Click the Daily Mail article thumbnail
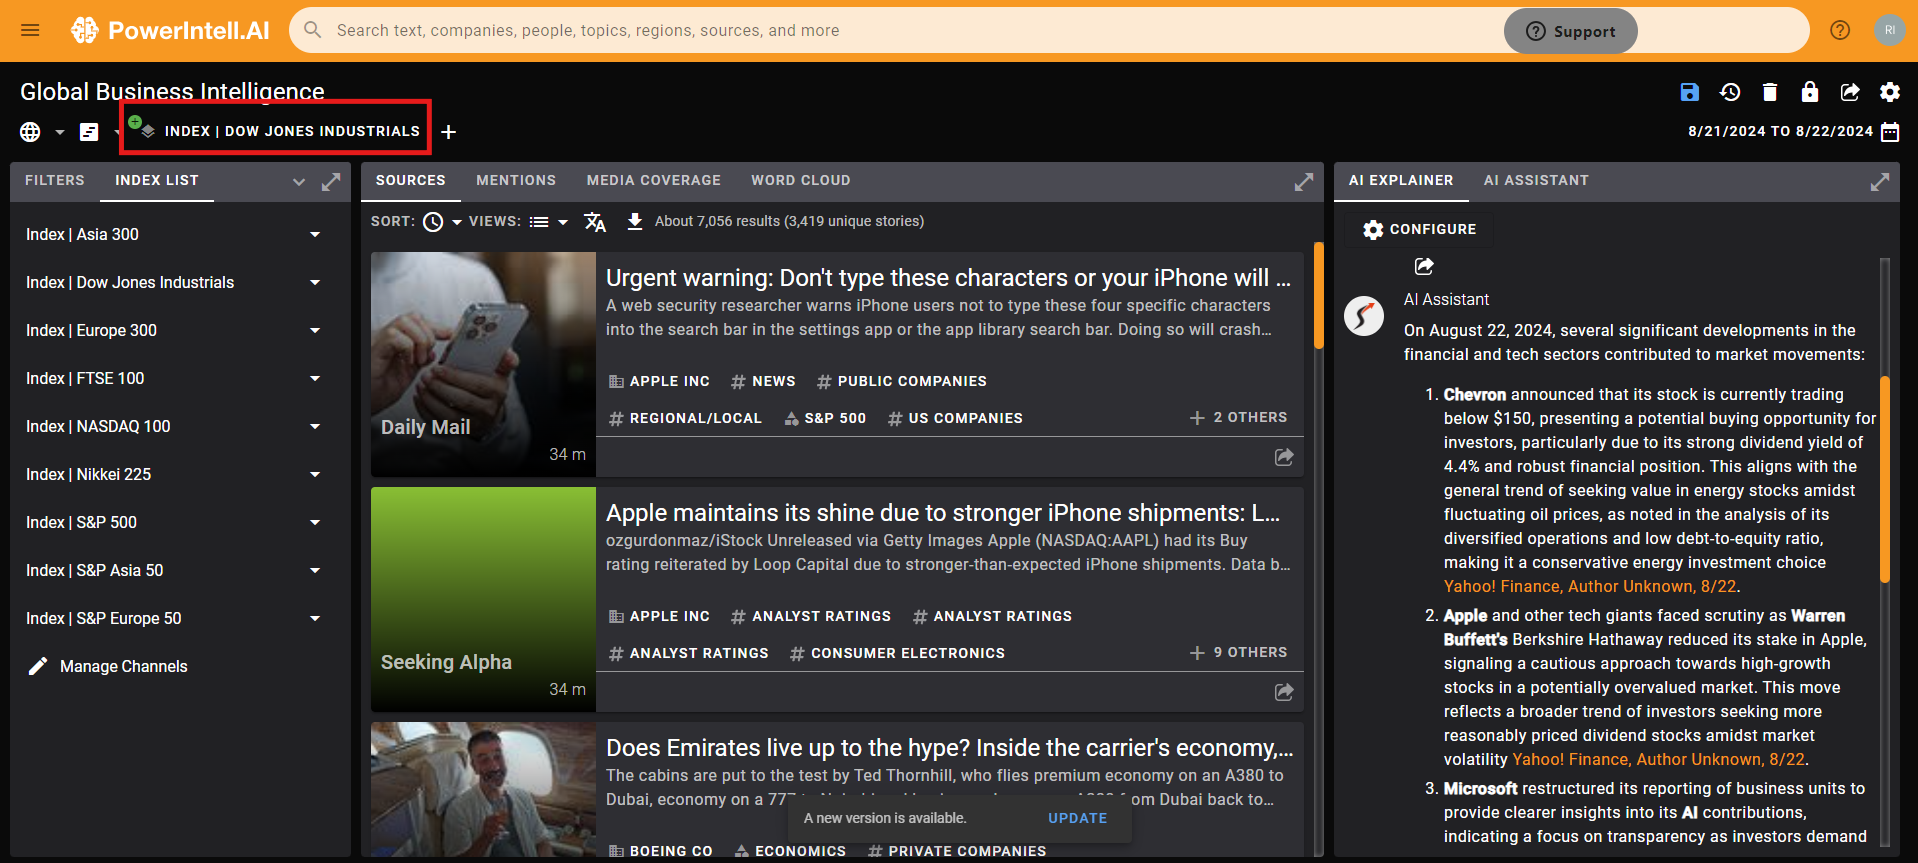The image size is (1918, 863). coord(483,364)
